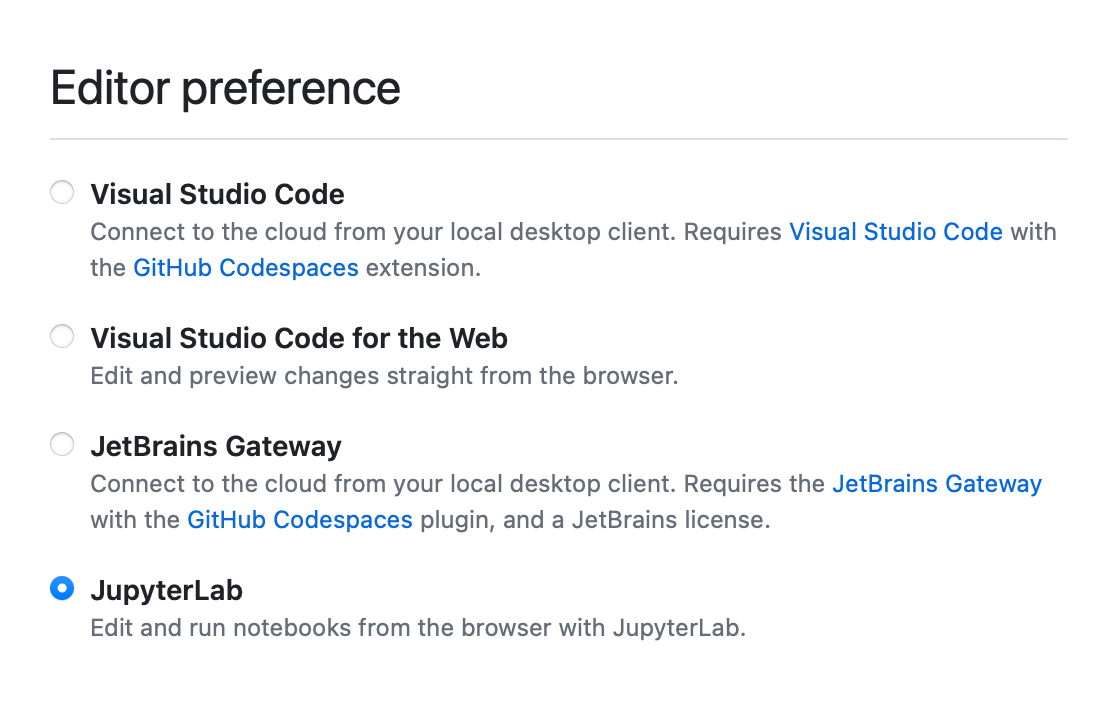This screenshot has height=726, width=1118.
Task: Click the 'JupyterLab' option label
Action: pyautogui.click(x=166, y=590)
